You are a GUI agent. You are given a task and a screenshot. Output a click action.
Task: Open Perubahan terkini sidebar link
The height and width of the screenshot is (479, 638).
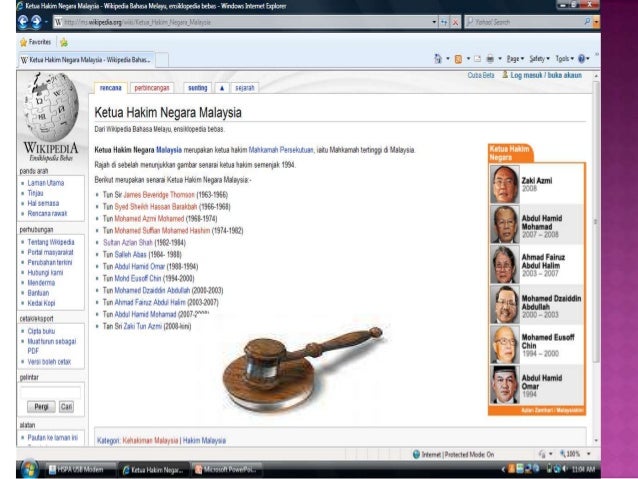coord(50,262)
